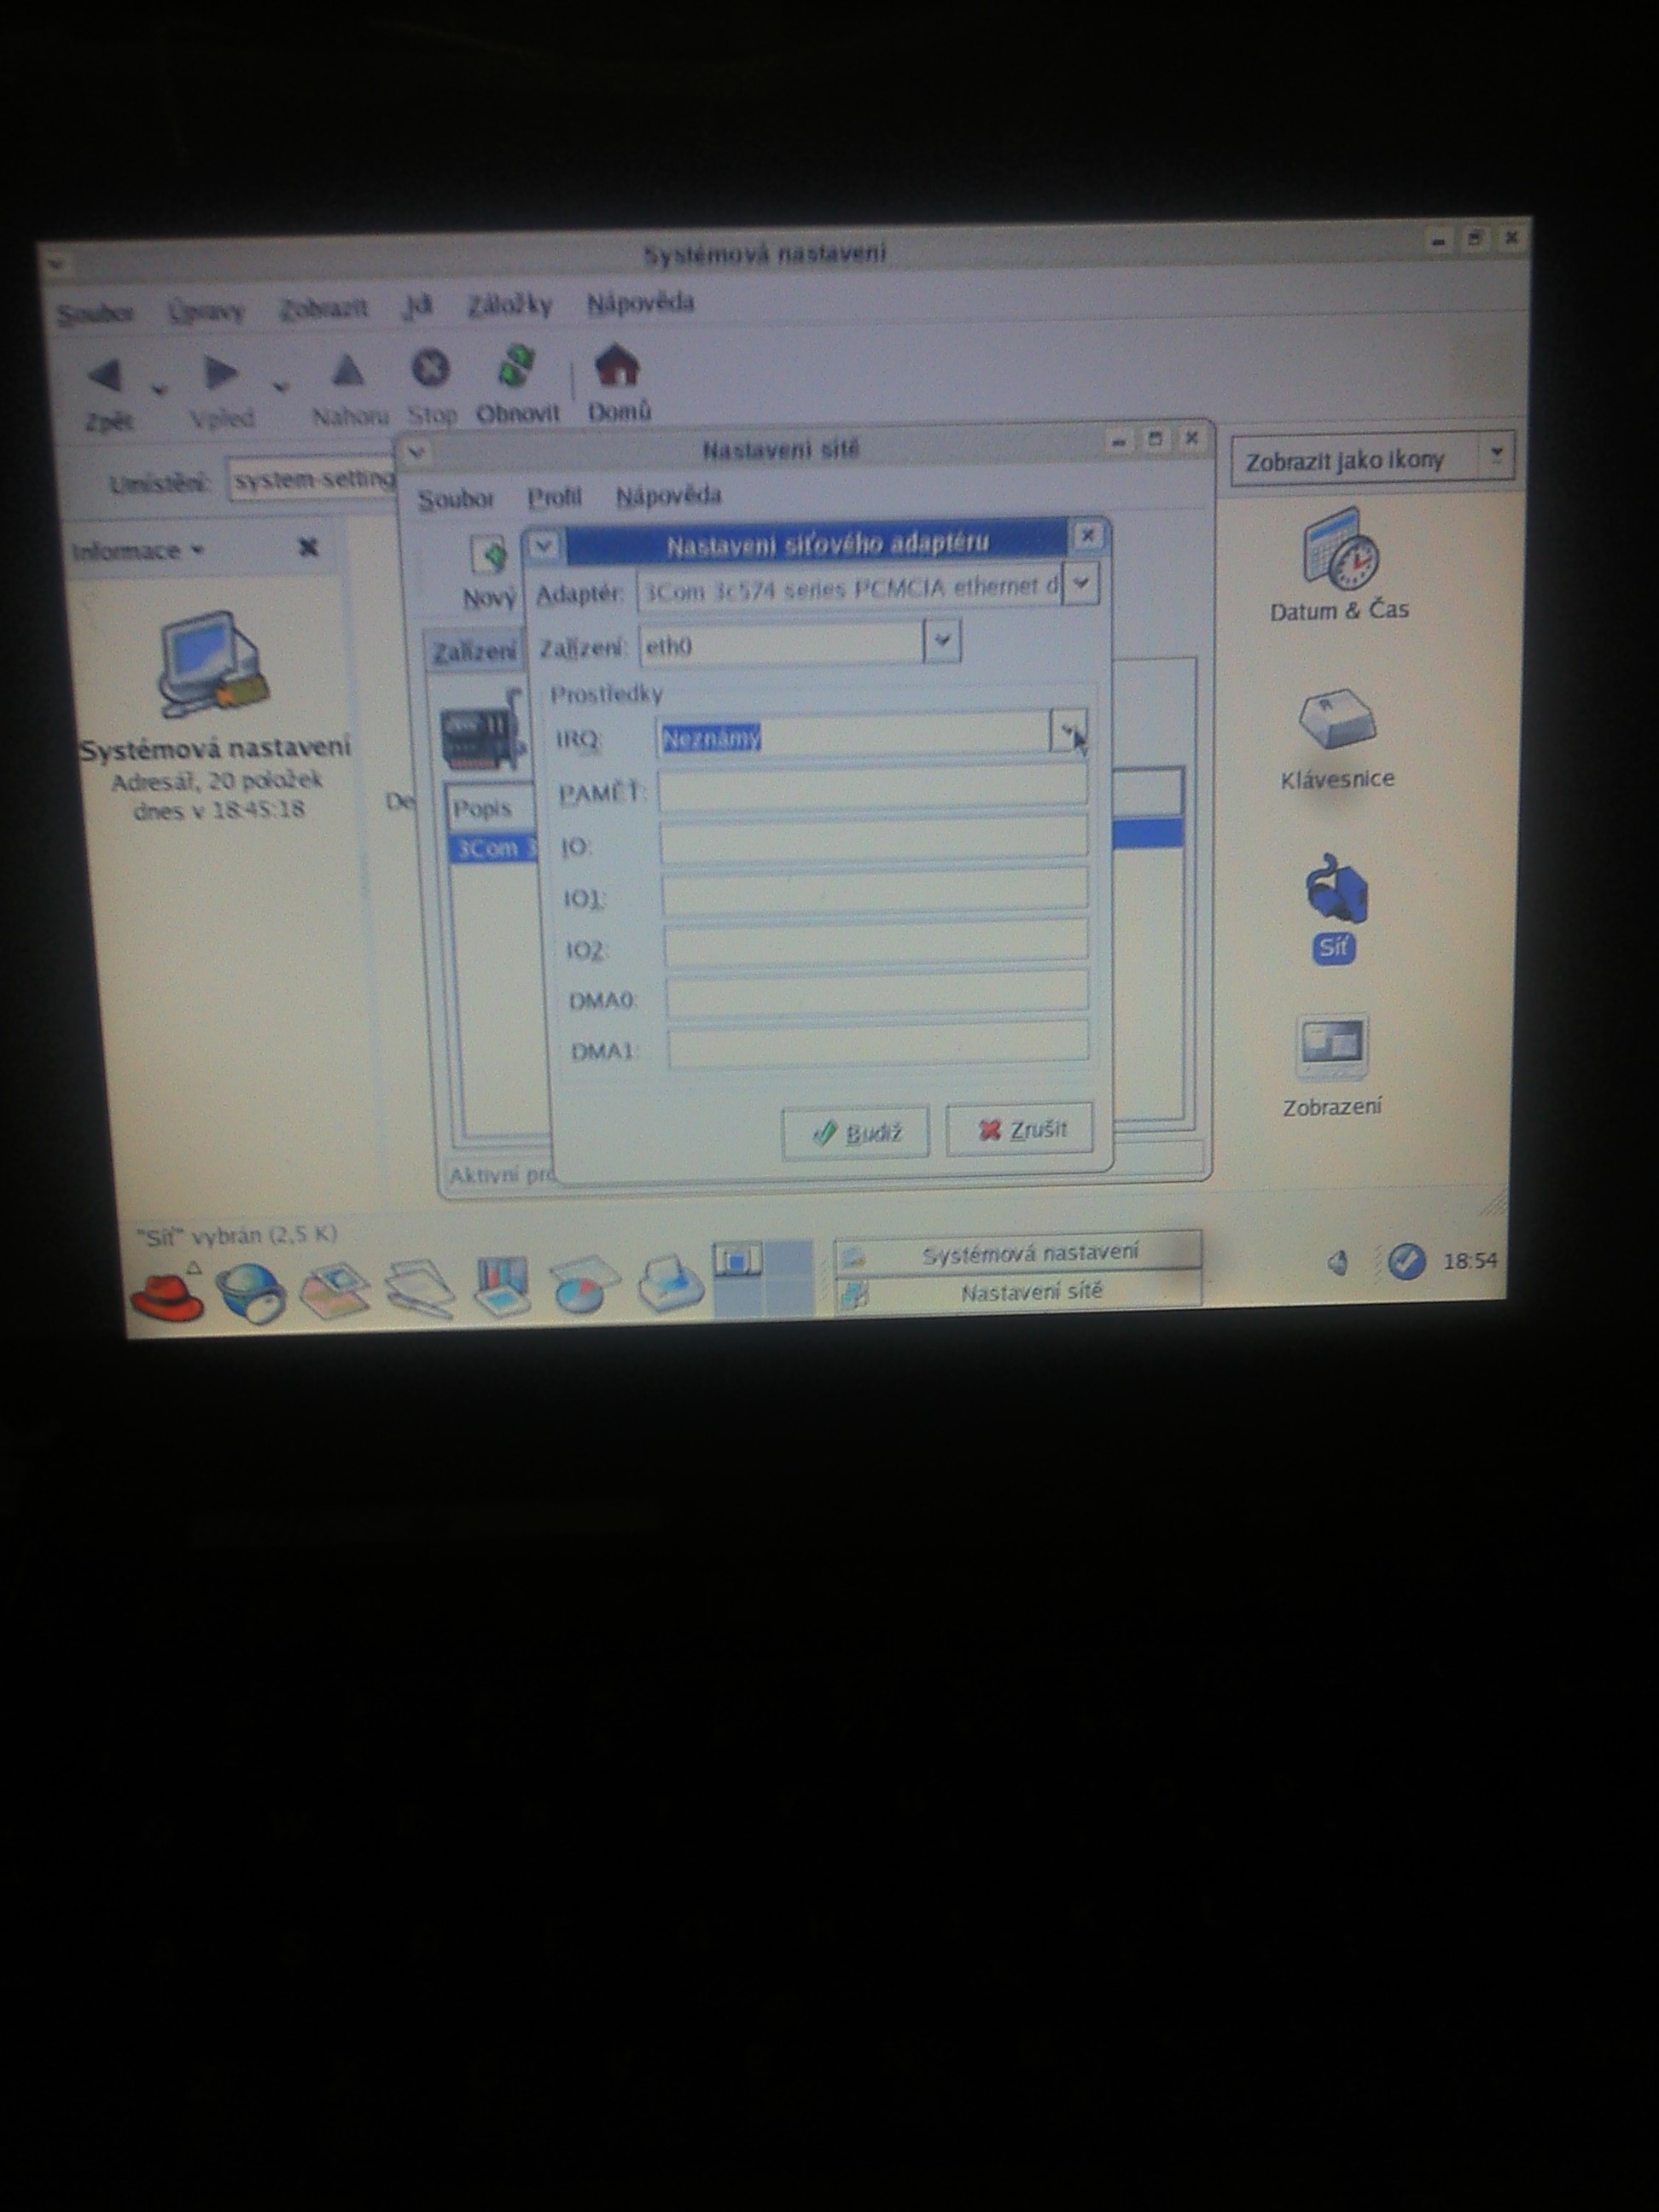The width and height of the screenshot is (1659, 2212).
Task: Open forward history arrow next to Vpřed
Action: [281, 386]
